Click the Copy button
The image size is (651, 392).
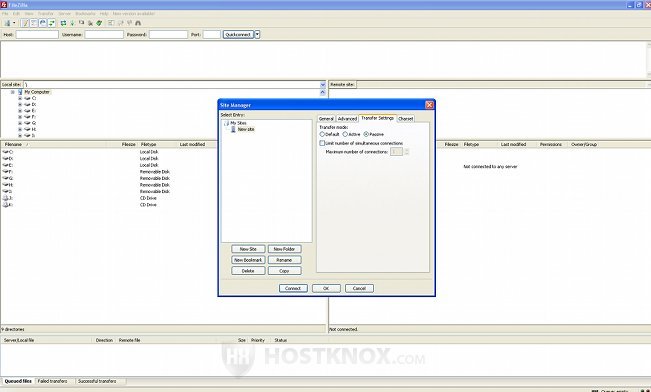click(x=284, y=271)
